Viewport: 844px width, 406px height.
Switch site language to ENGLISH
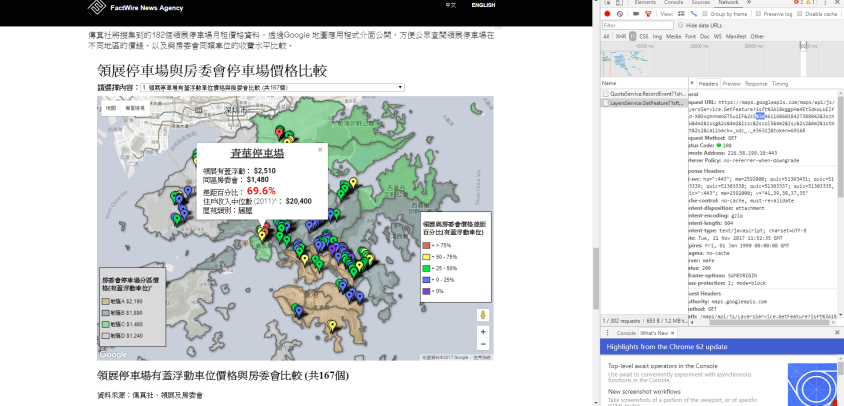tap(483, 6)
